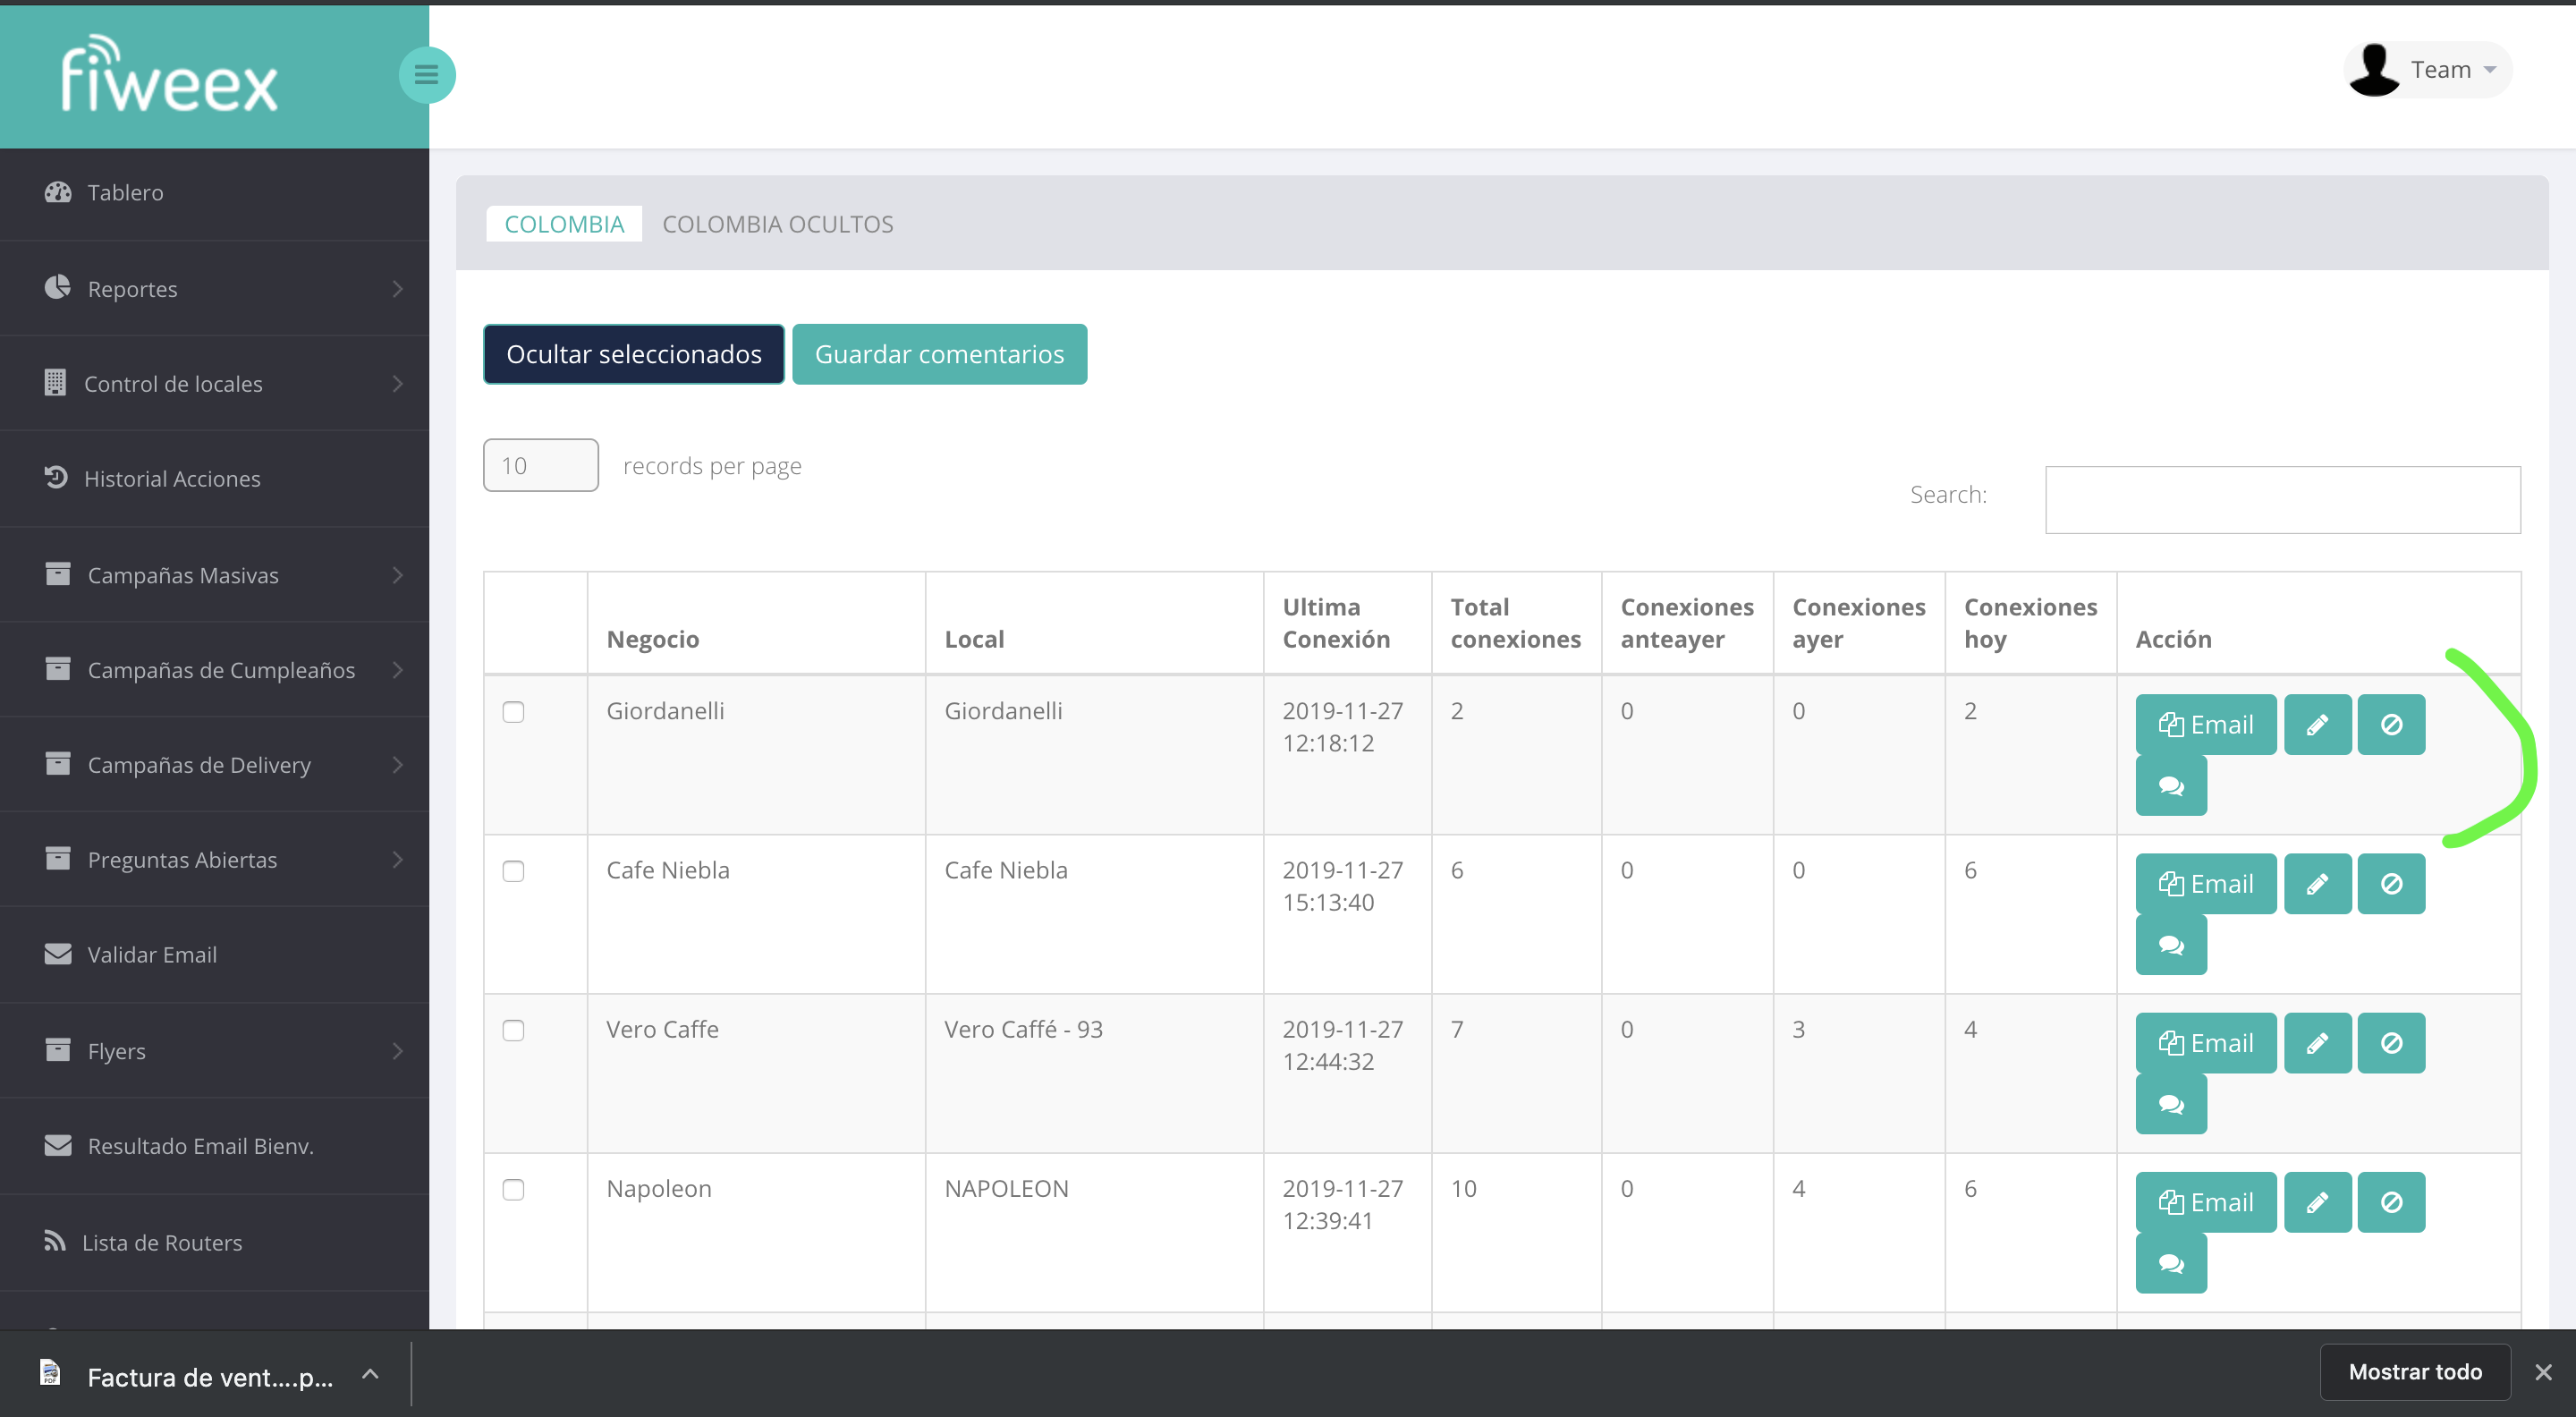The image size is (2576, 1417).
Task: Tick the Napoleon row checkbox
Action: tap(513, 1189)
